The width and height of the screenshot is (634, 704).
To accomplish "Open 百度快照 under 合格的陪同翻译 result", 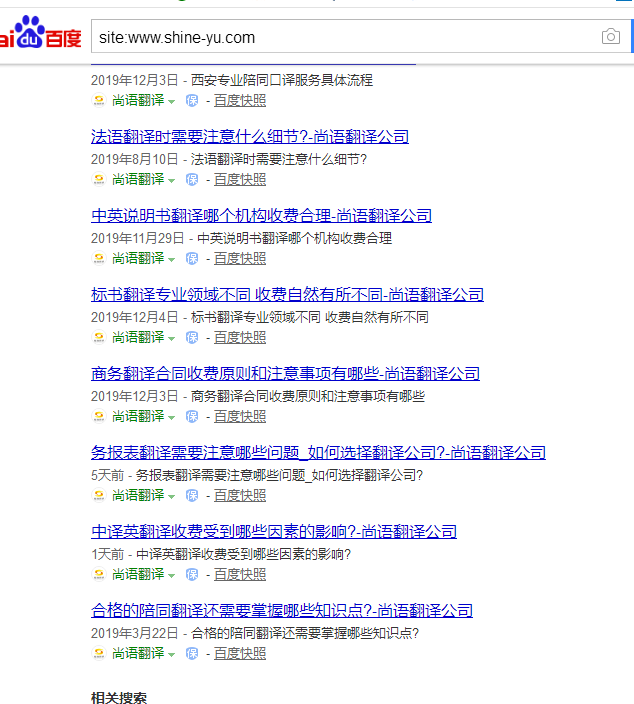I will click(x=240, y=654).
